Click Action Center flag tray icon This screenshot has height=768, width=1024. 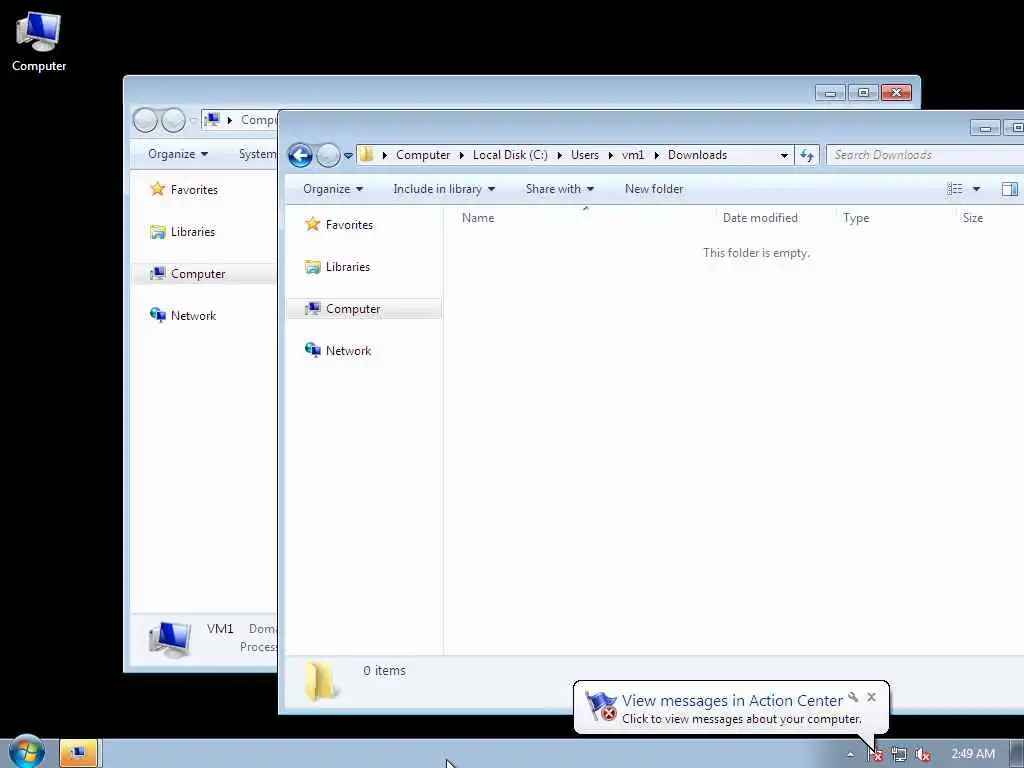coord(876,754)
